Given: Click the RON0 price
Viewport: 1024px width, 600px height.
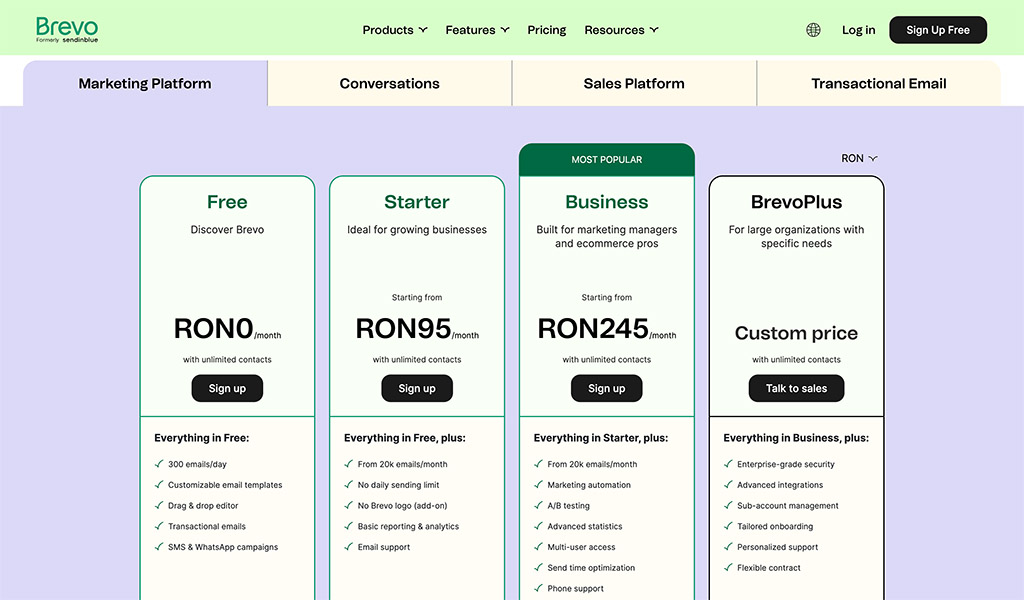Looking at the screenshot, I should coord(227,328).
